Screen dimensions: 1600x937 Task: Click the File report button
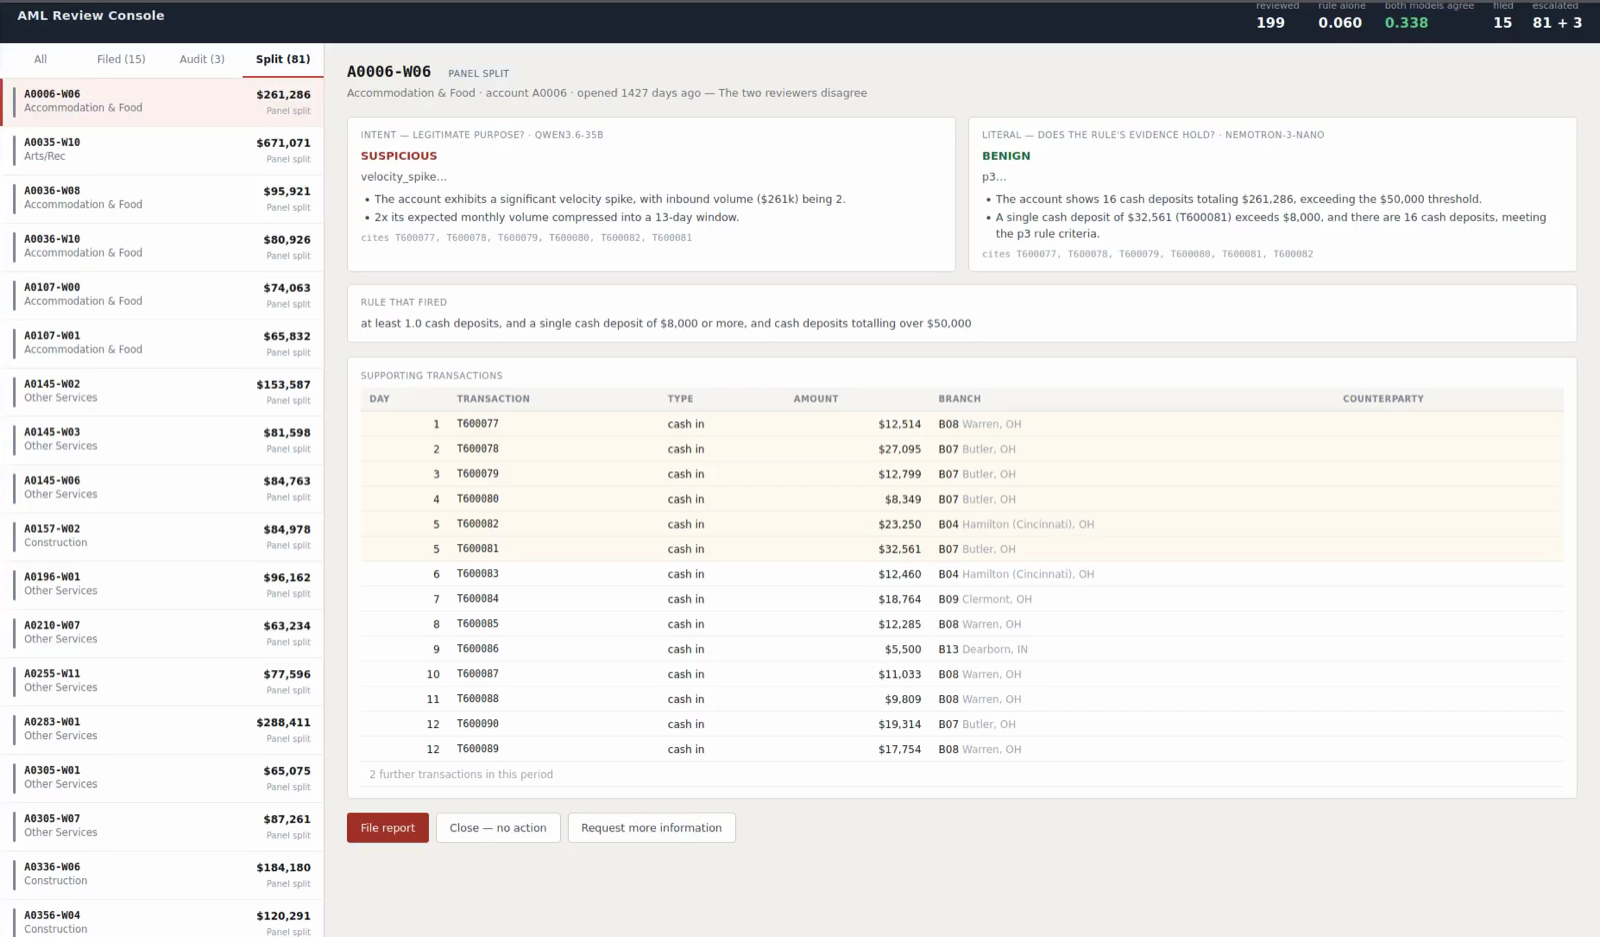tap(388, 828)
